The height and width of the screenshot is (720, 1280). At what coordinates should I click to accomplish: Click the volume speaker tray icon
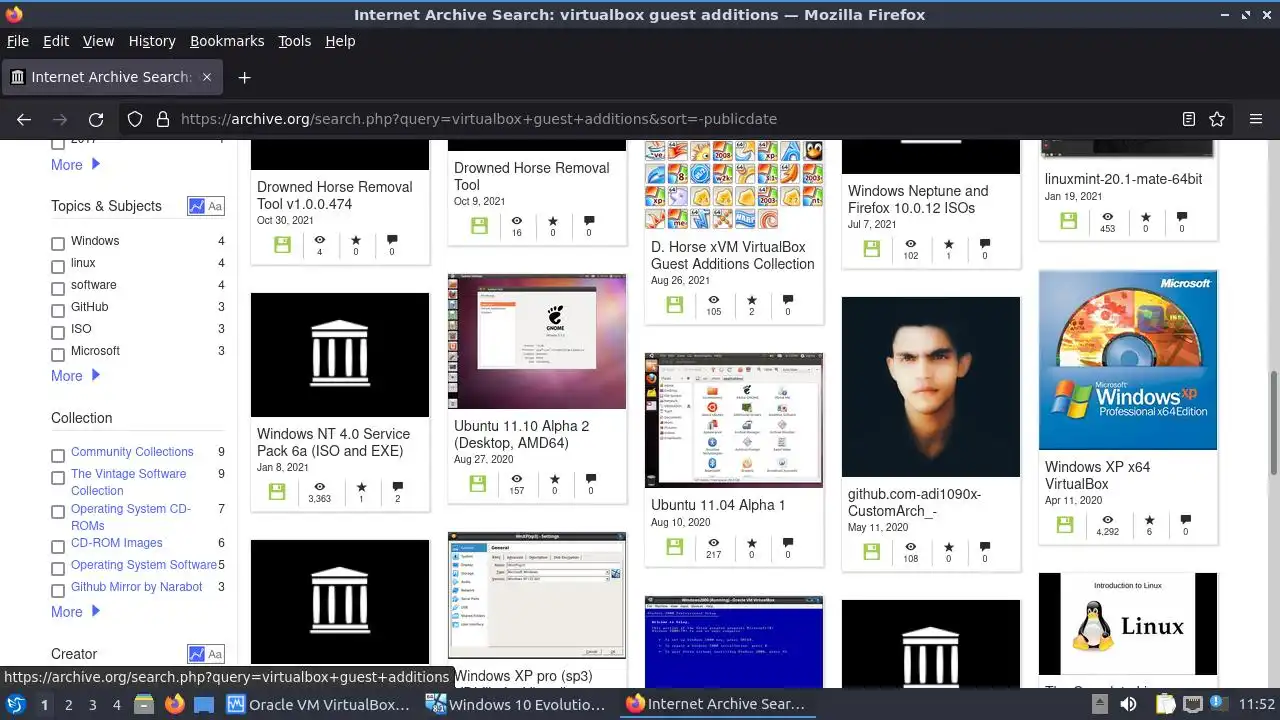[x=1128, y=704]
